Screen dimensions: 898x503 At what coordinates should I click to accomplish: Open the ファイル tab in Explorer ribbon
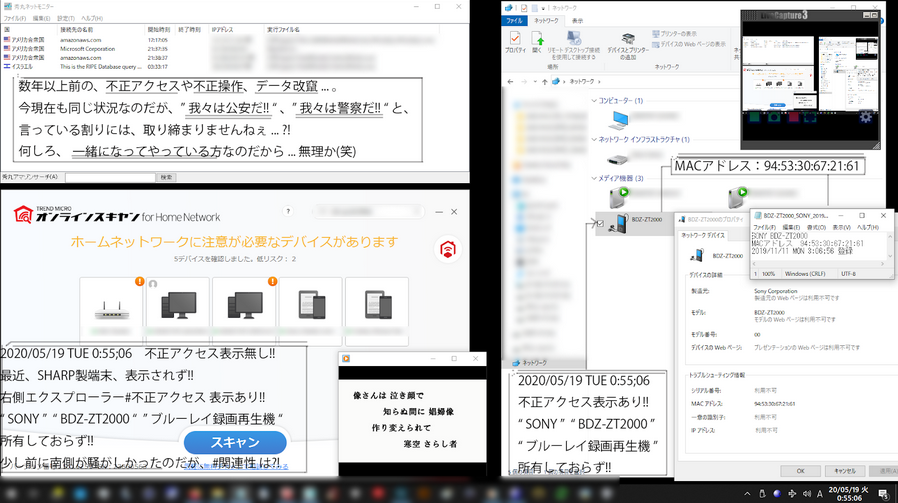(x=514, y=21)
